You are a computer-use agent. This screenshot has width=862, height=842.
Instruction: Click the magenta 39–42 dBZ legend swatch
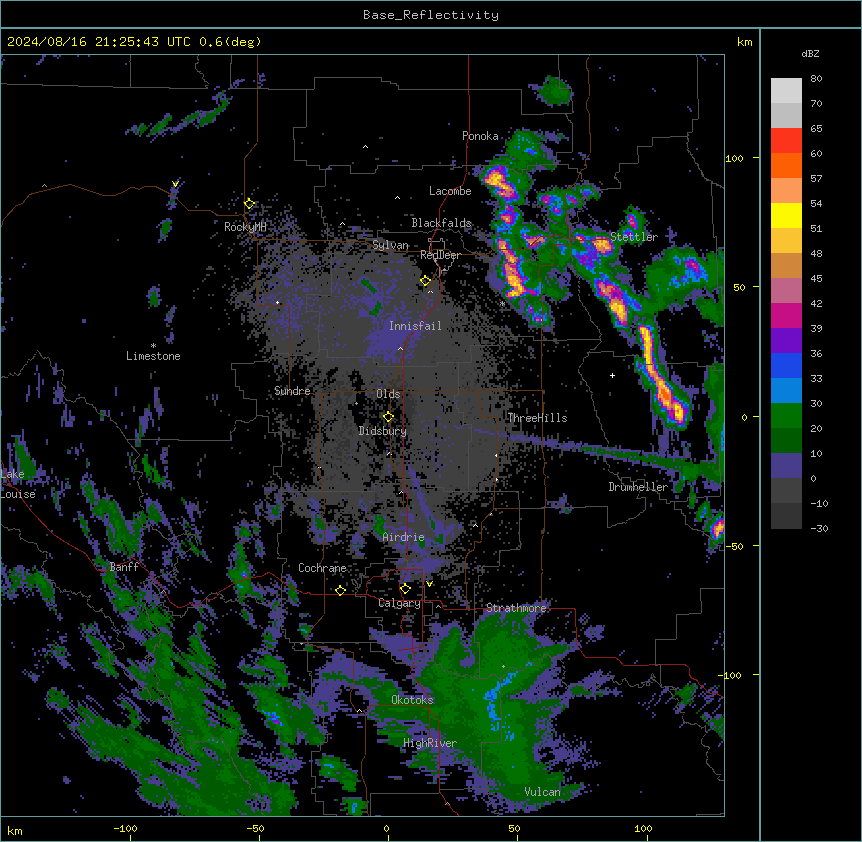tap(786, 315)
